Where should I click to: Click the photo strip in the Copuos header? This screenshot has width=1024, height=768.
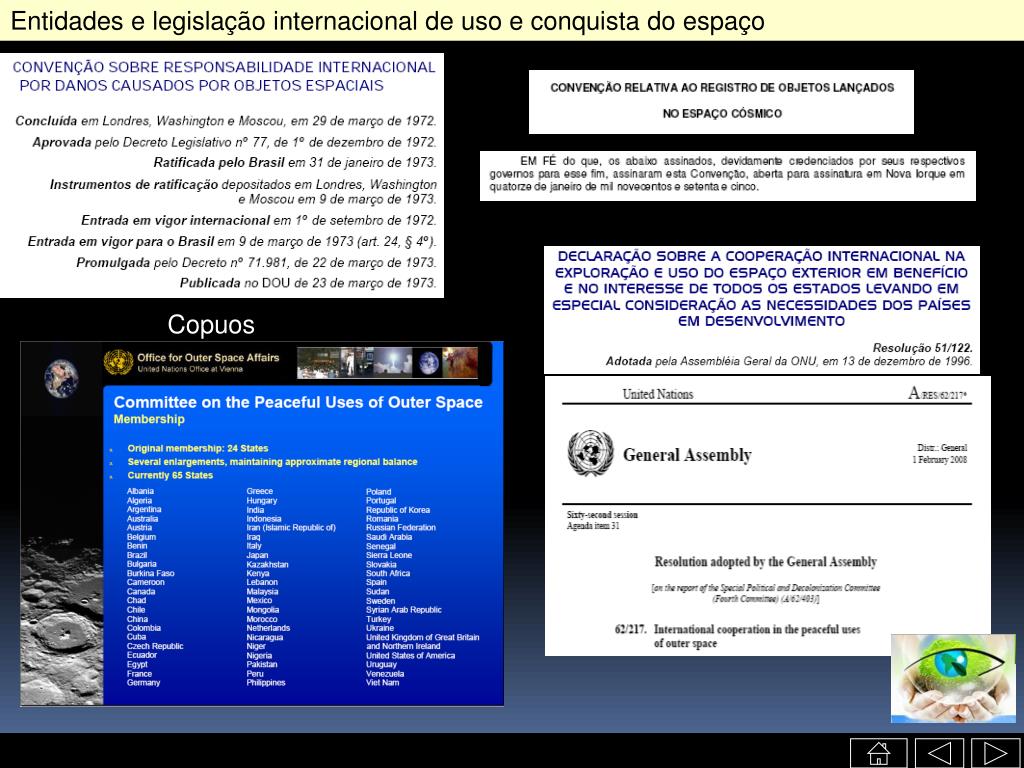pyautogui.click(x=388, y=363)
